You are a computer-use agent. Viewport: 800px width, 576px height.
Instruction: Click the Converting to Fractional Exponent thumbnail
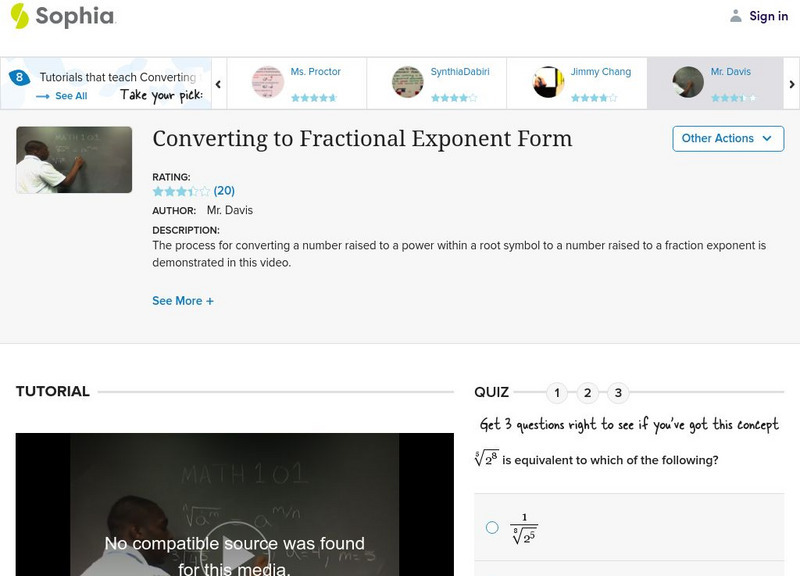tap(72, 158)
